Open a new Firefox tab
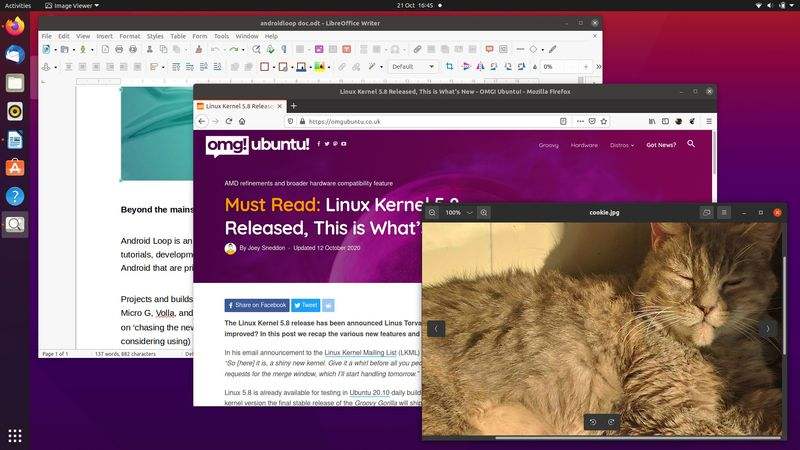Image resolution: width=800 pixels, height=450 pixels. [x=293, y=106]
